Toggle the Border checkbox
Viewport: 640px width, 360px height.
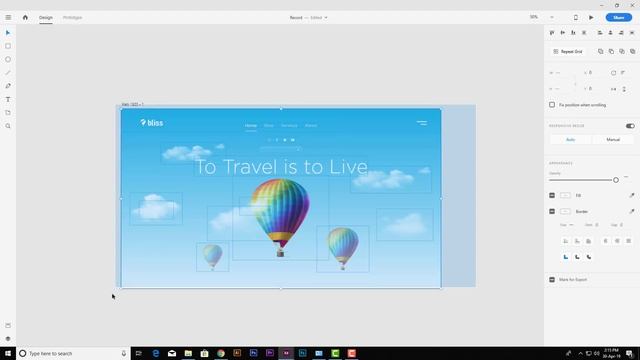pyautogui.click(x=552, y=211)
